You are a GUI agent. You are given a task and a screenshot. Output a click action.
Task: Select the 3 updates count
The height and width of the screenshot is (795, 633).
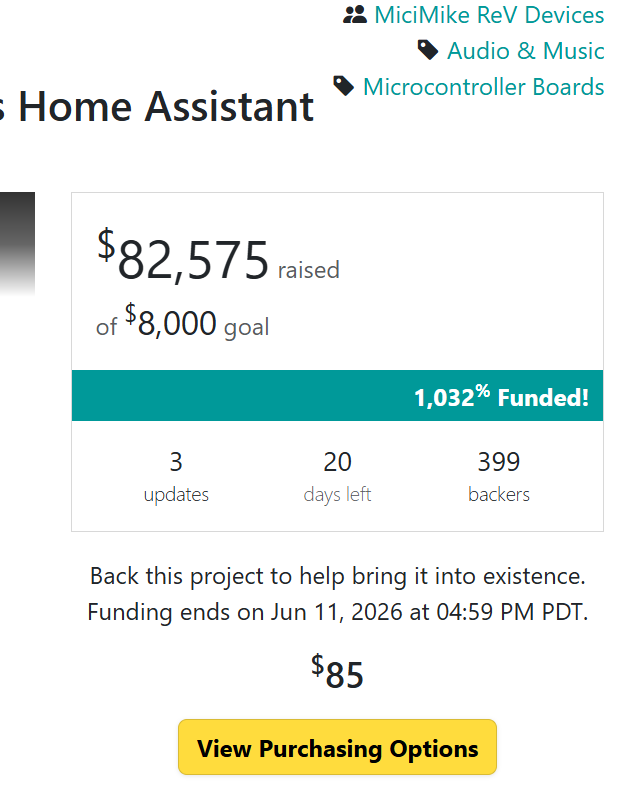coord(176,462)
